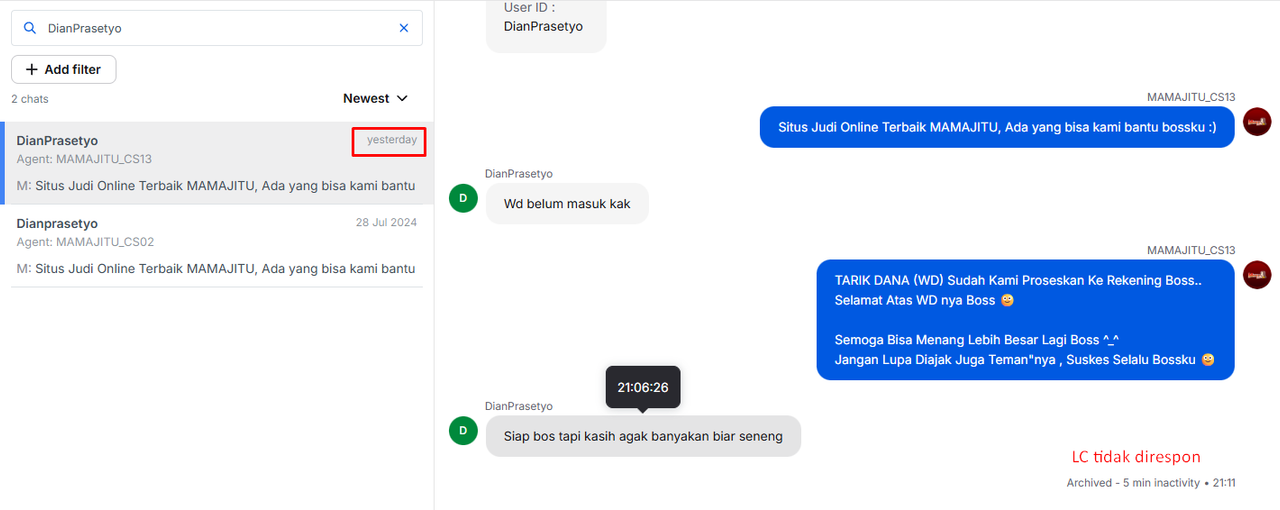
Task: Clear the search field with the X
Action: pos(404,28)
